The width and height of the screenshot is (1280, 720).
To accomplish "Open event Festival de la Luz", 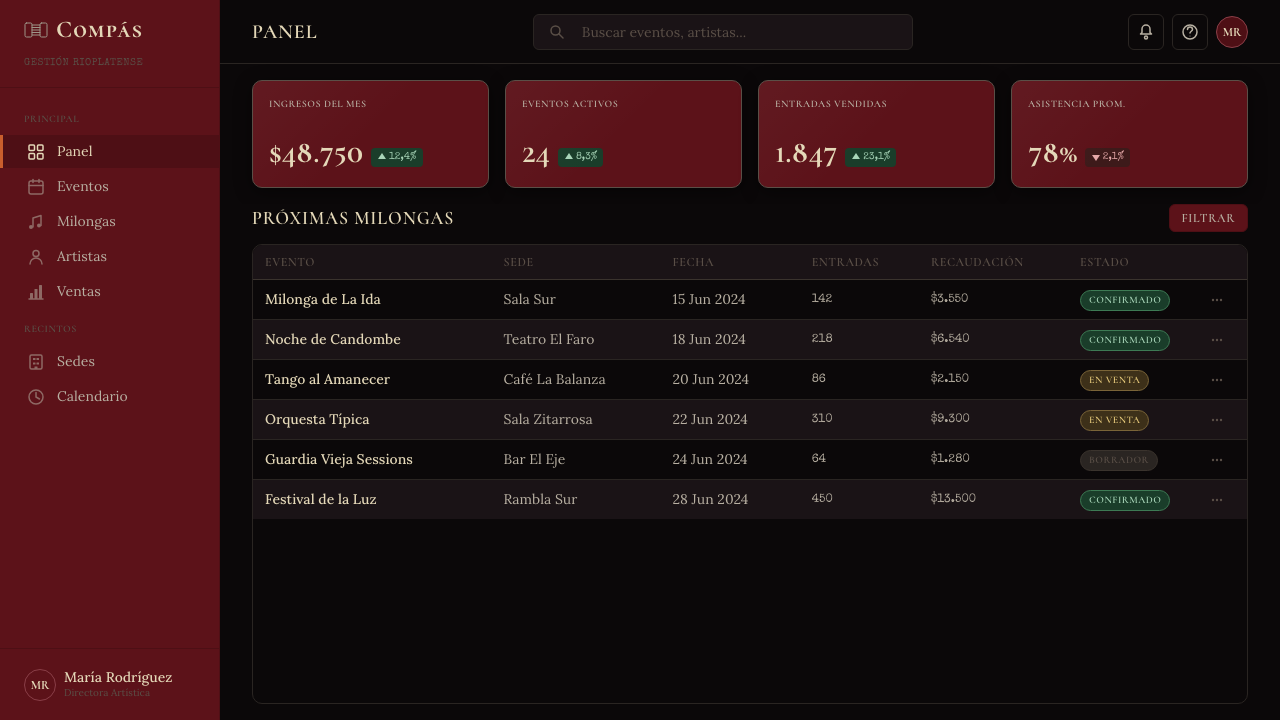I will [x=321, y=500].
